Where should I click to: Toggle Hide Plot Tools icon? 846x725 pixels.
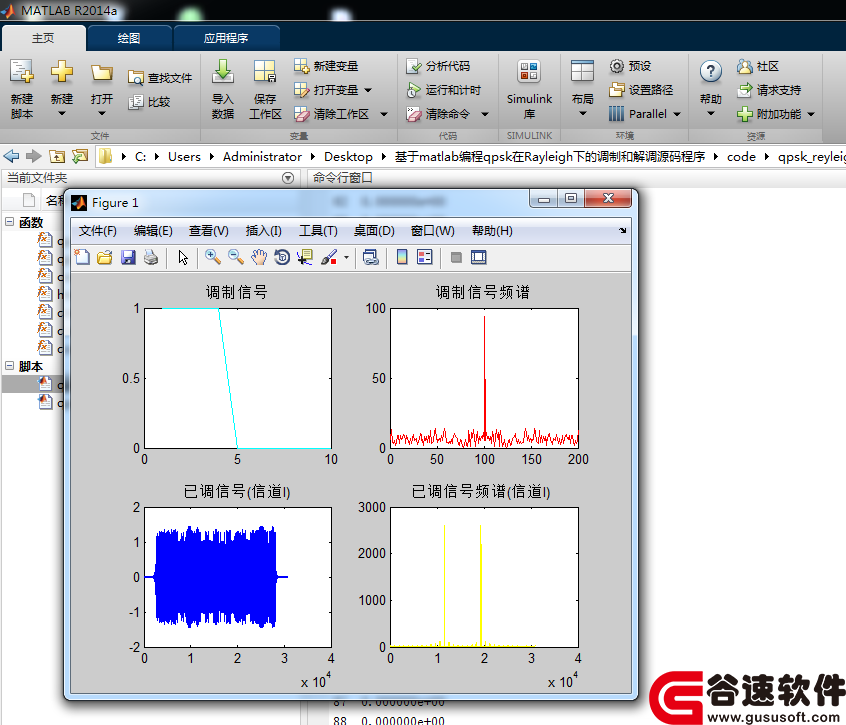[456, 257]
